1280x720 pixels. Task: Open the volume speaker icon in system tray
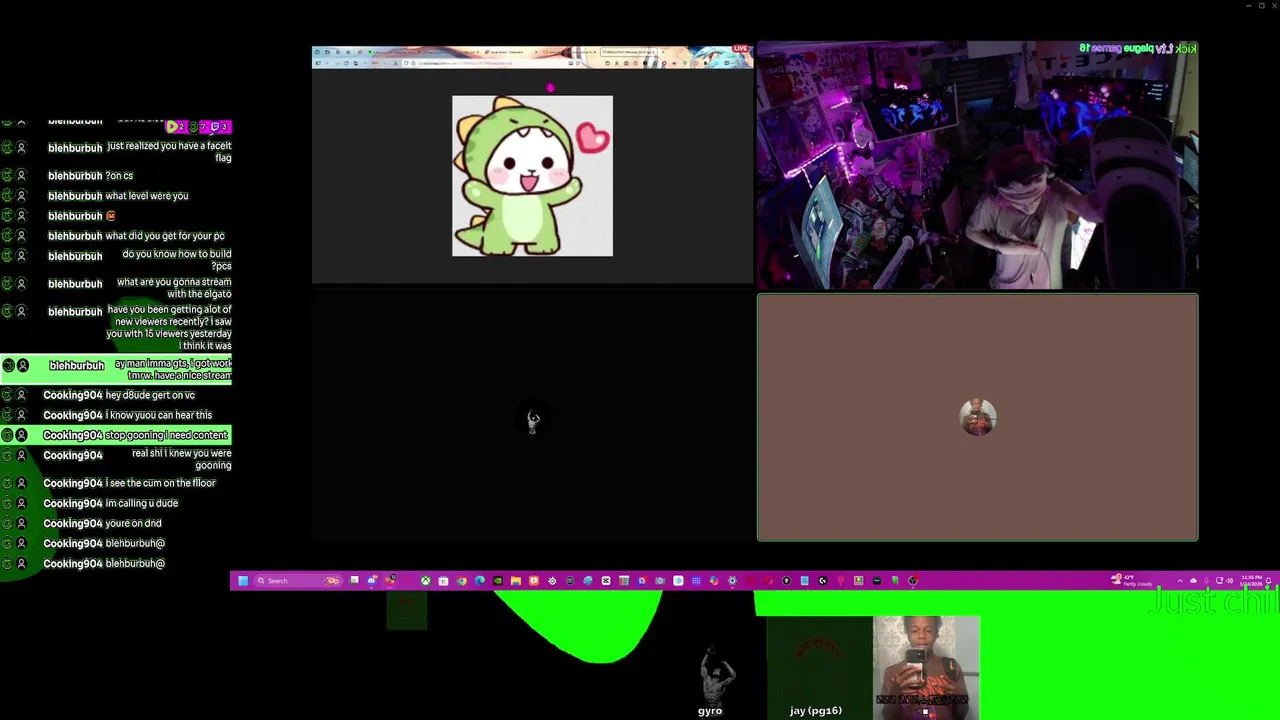tap(1230, 580)
